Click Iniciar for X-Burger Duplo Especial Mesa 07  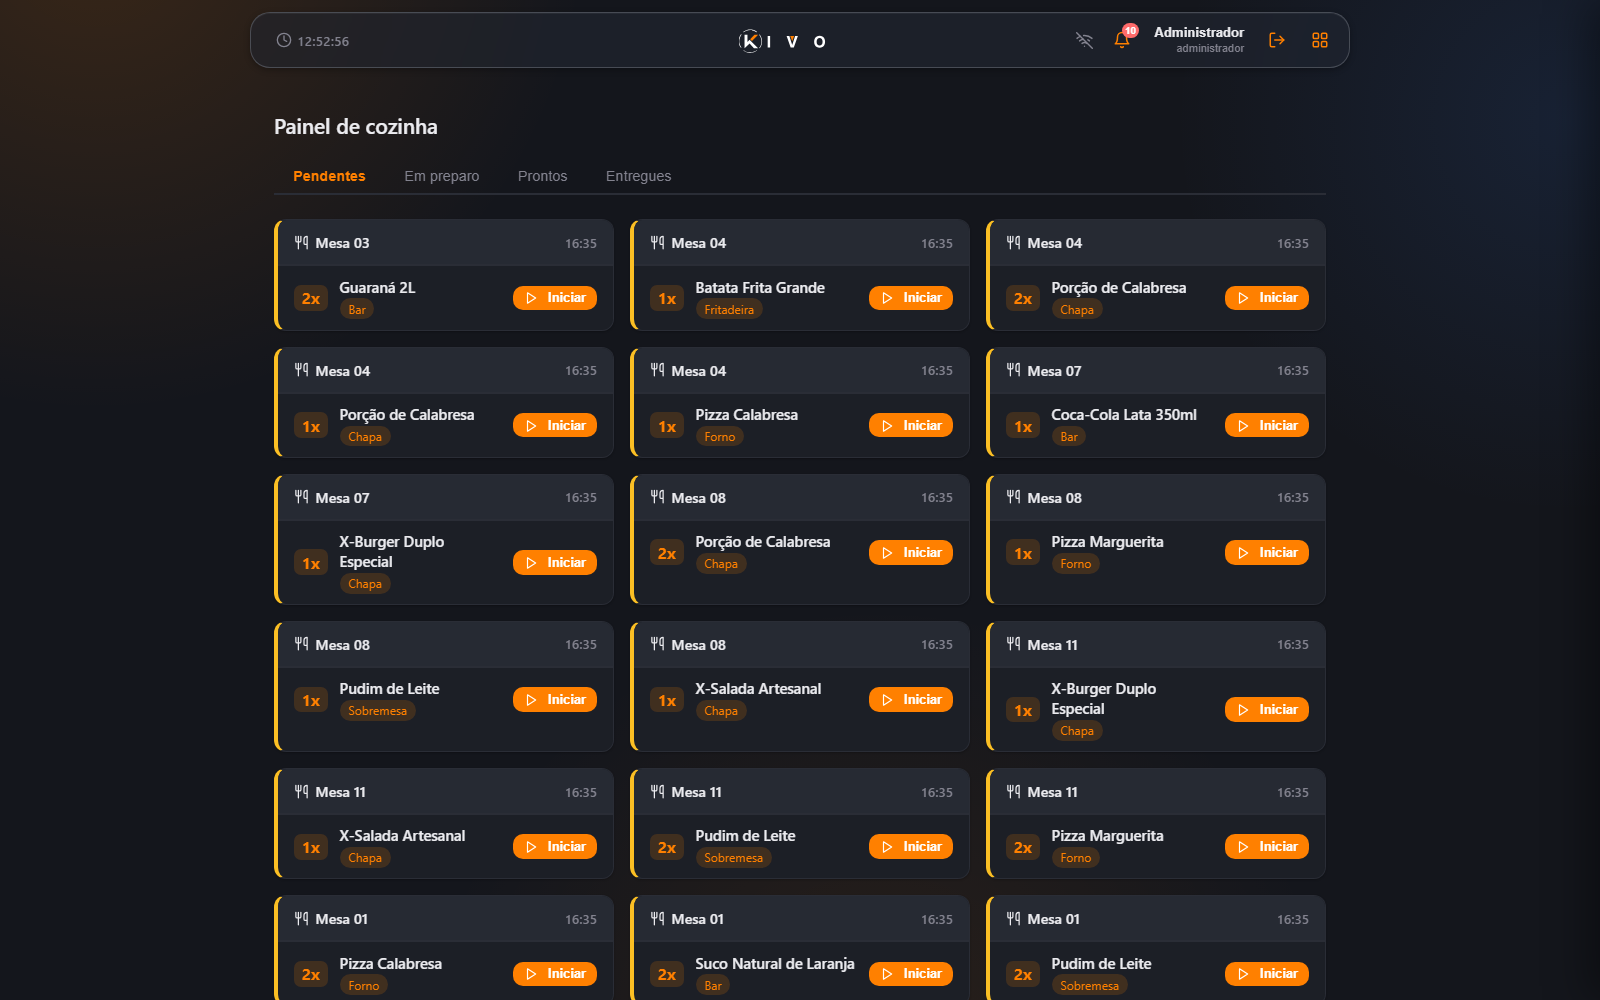click(x=555, y=563)
